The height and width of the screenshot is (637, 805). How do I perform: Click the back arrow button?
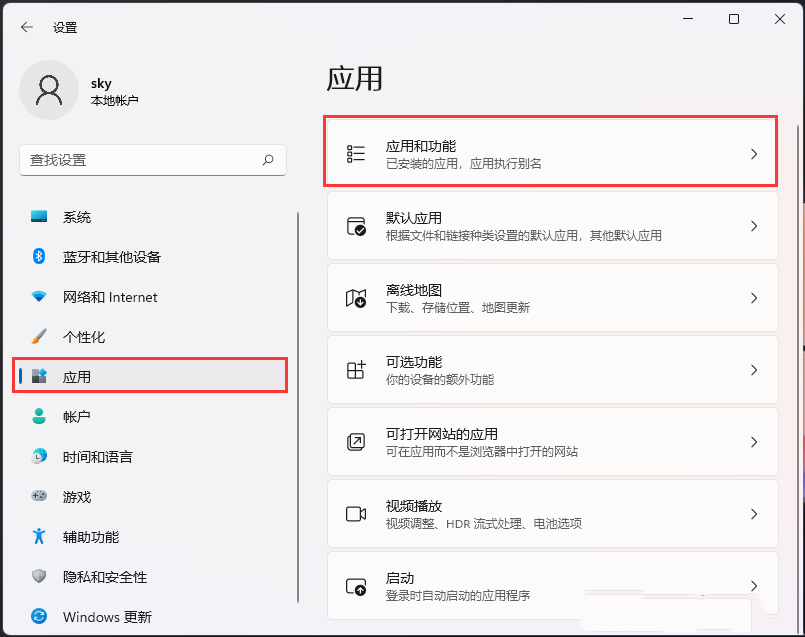coord(27,27)
